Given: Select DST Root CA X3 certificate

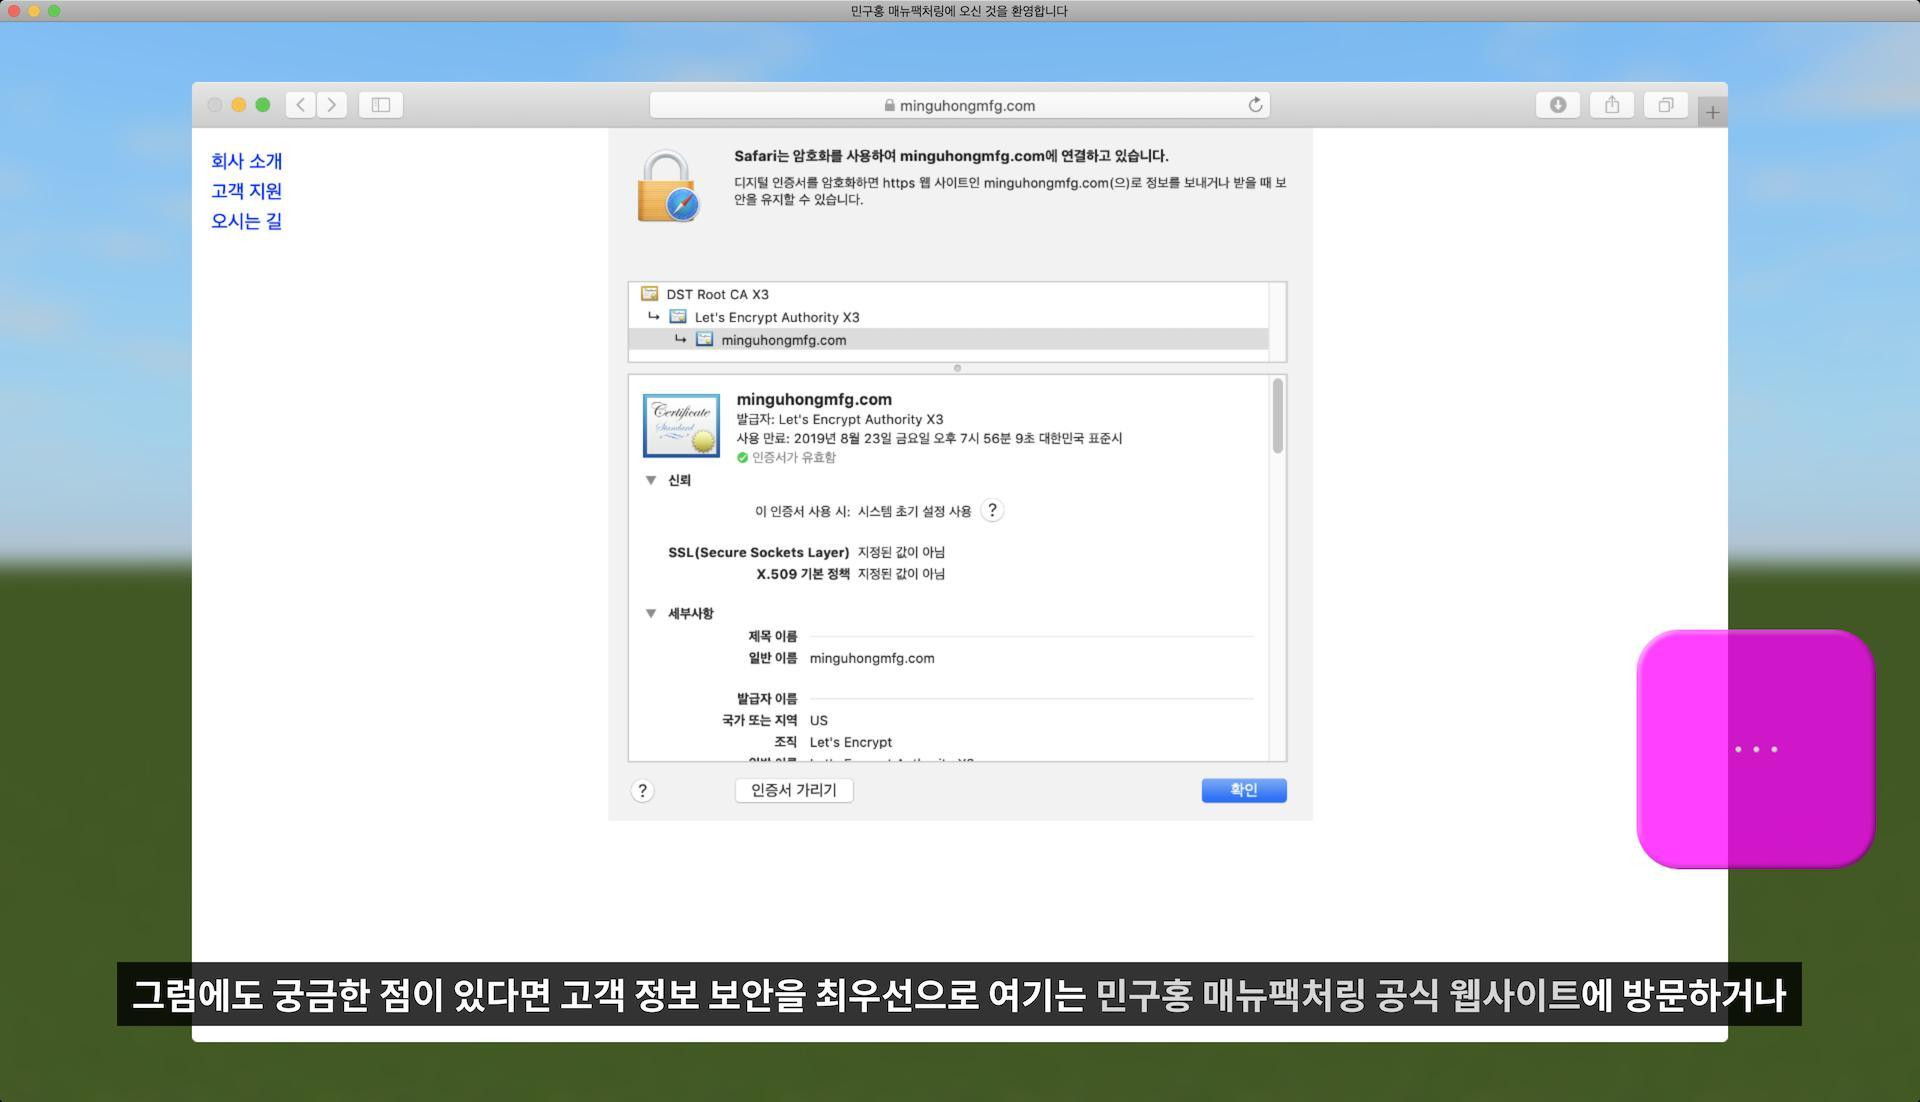Looking at the screenshot, I should pyautogui.click(x=948, y=294).
